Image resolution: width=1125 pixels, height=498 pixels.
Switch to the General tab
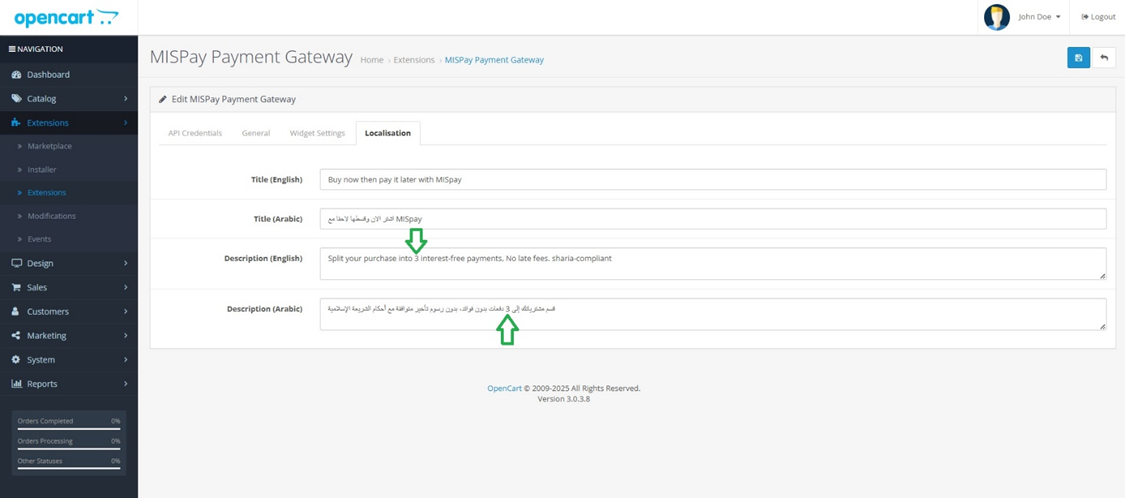(256, 133)
